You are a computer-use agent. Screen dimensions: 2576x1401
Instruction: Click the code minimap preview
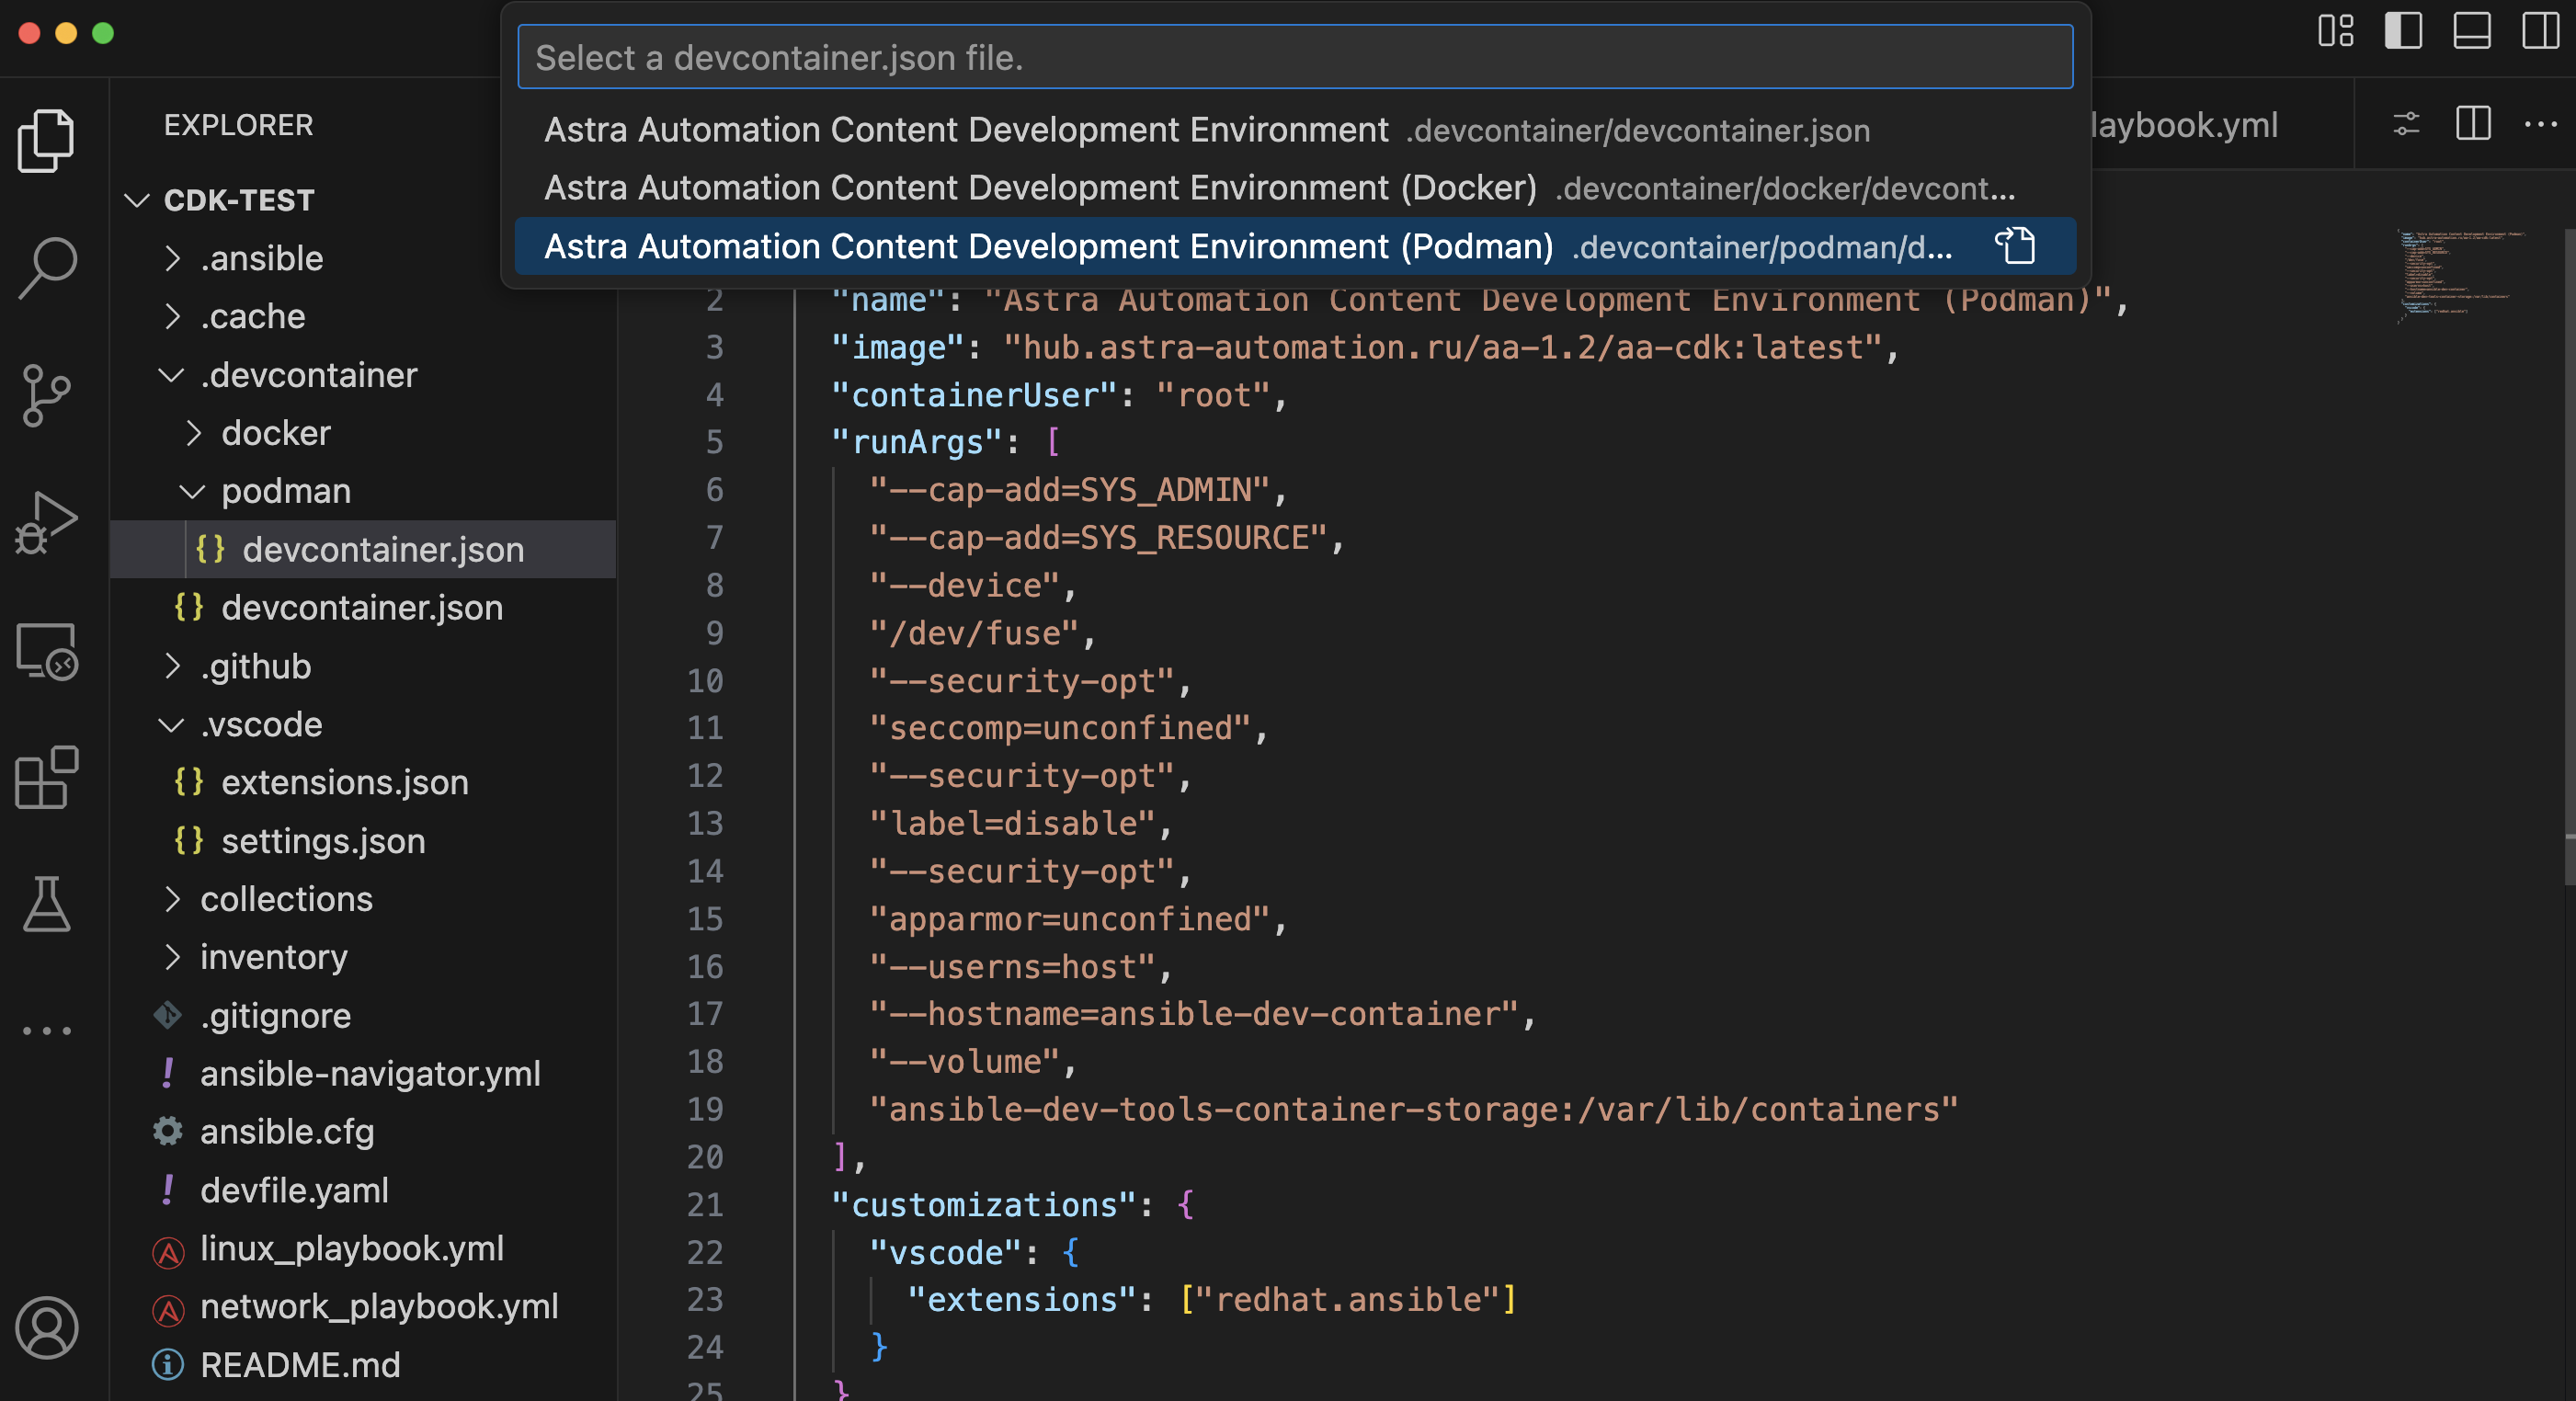point(2460,275)
